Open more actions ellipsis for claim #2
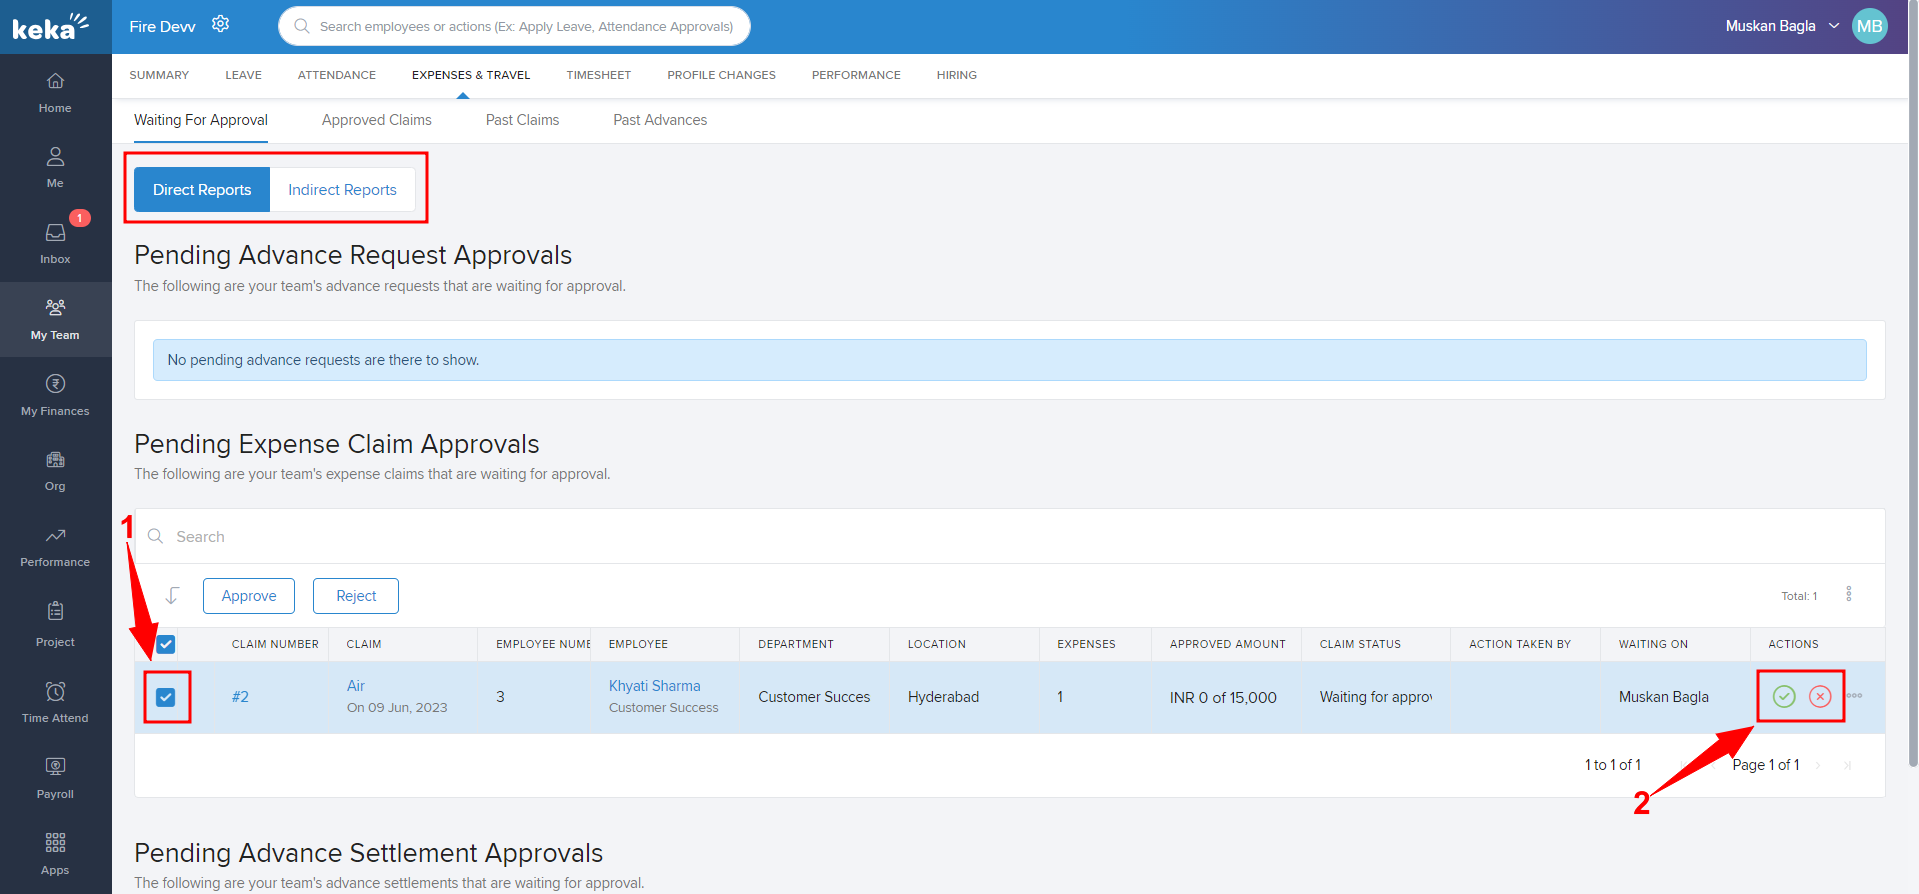Image resolution: width=1919 pixels, height=894 pixels. [x=1855, y=696]
